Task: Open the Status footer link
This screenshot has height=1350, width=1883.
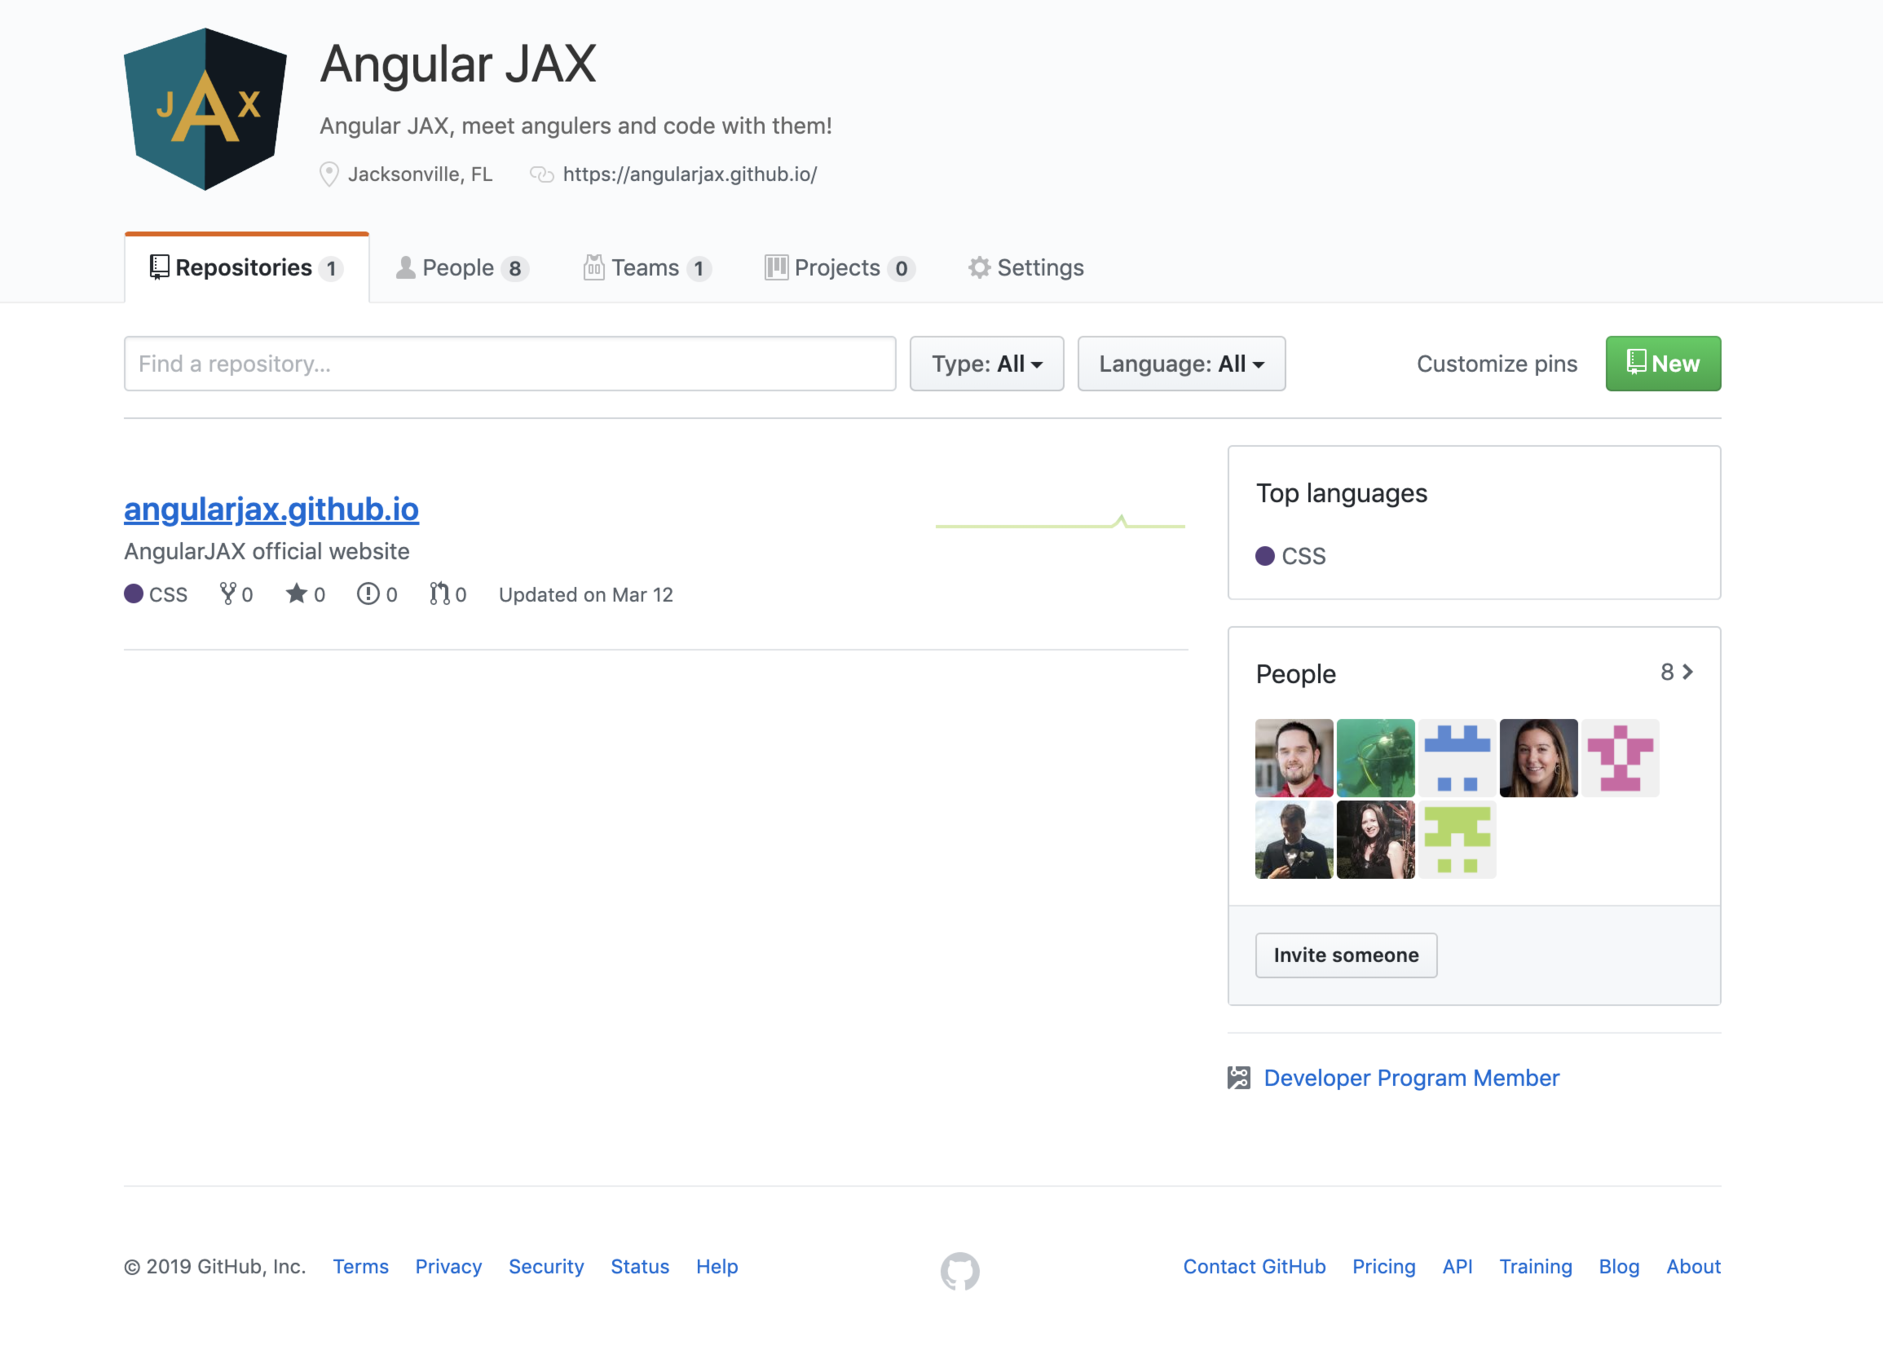Action: click(640, 1267)
